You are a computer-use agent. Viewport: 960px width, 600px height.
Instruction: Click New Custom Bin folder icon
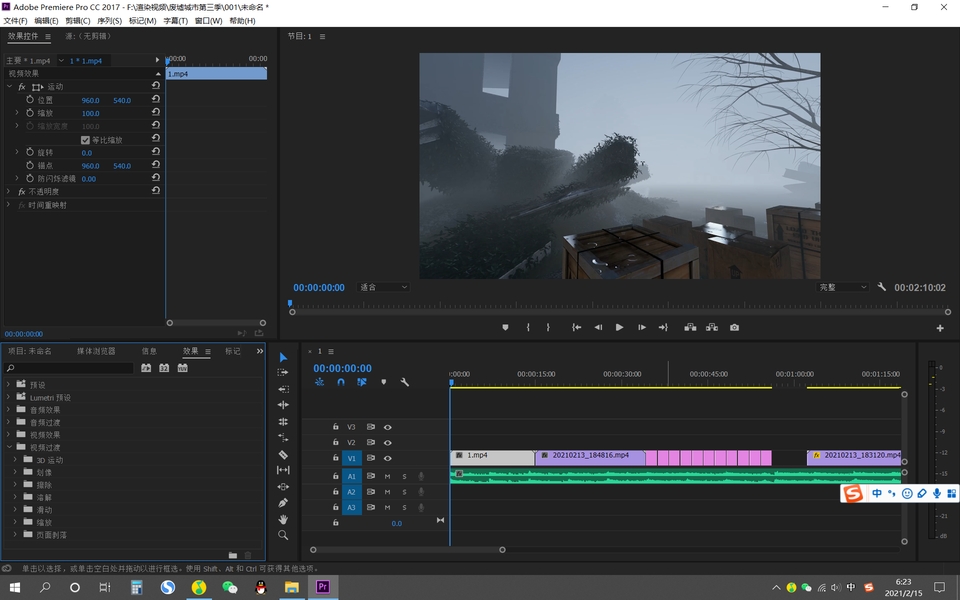[233, 555]
